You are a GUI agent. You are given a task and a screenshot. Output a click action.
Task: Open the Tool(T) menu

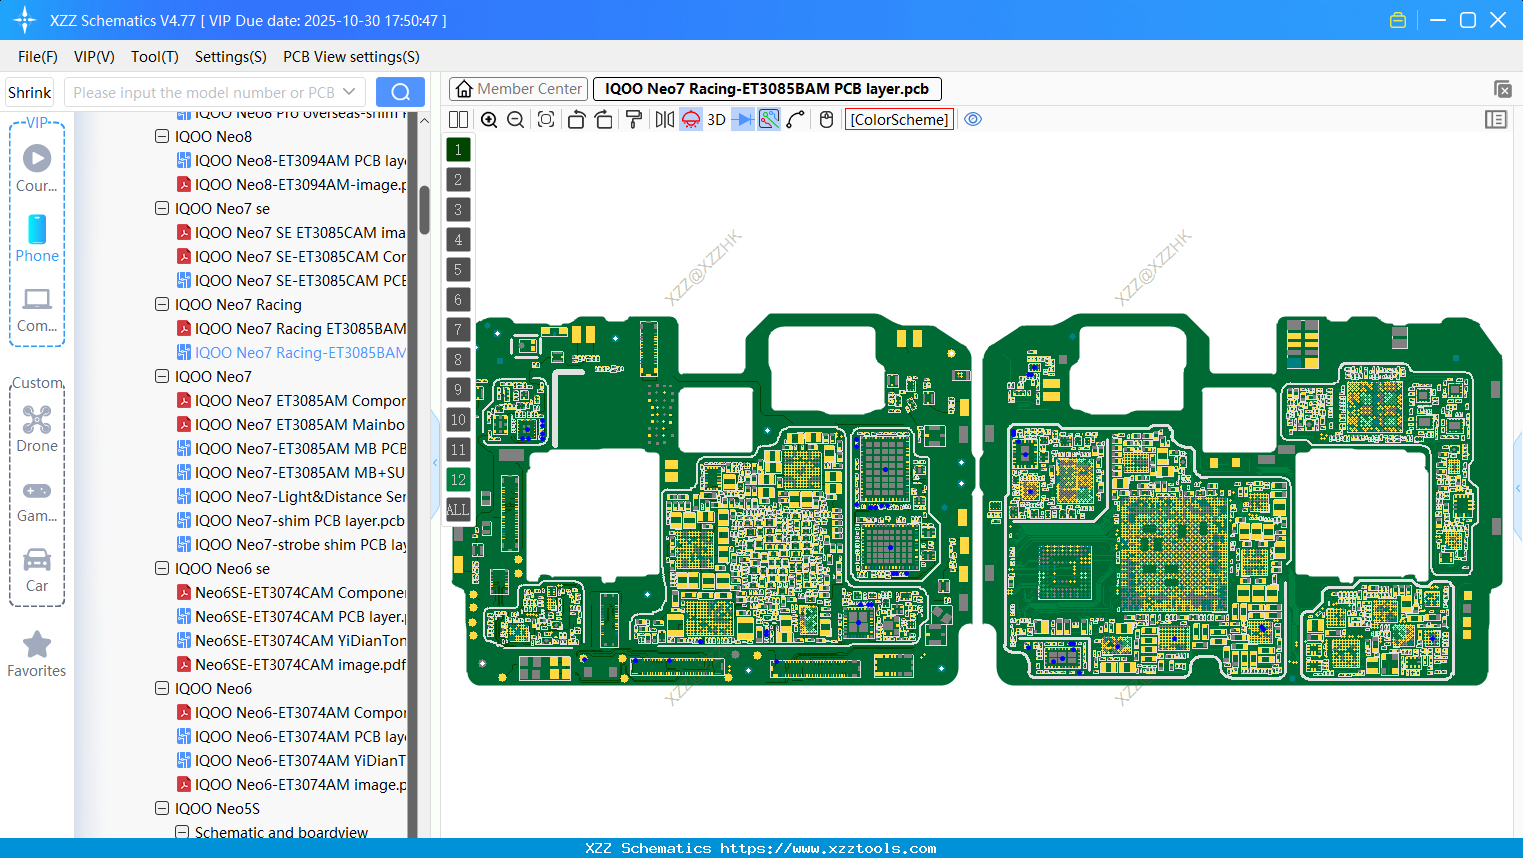coord(154,57)
